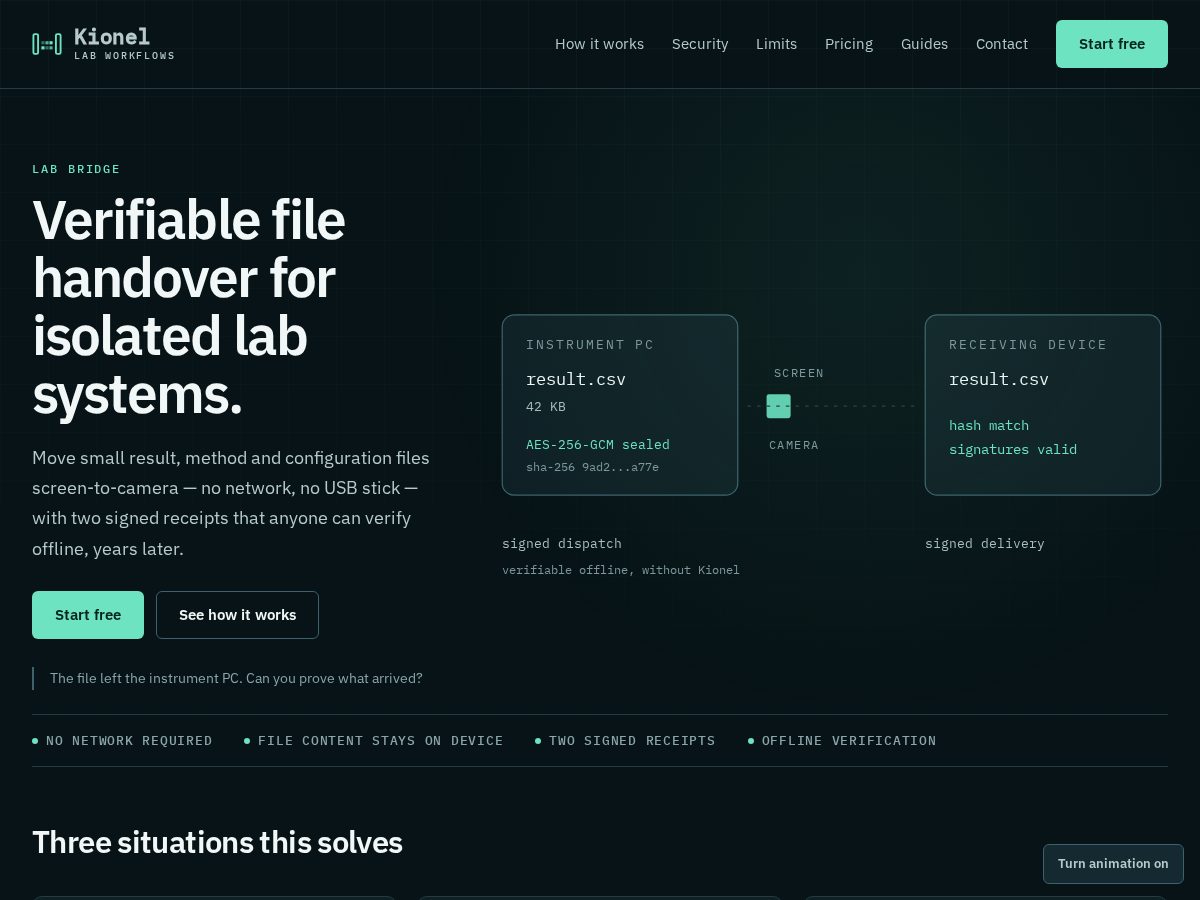Open the How it works page
The image size is (1200, 900).
(x=599, y=44)
